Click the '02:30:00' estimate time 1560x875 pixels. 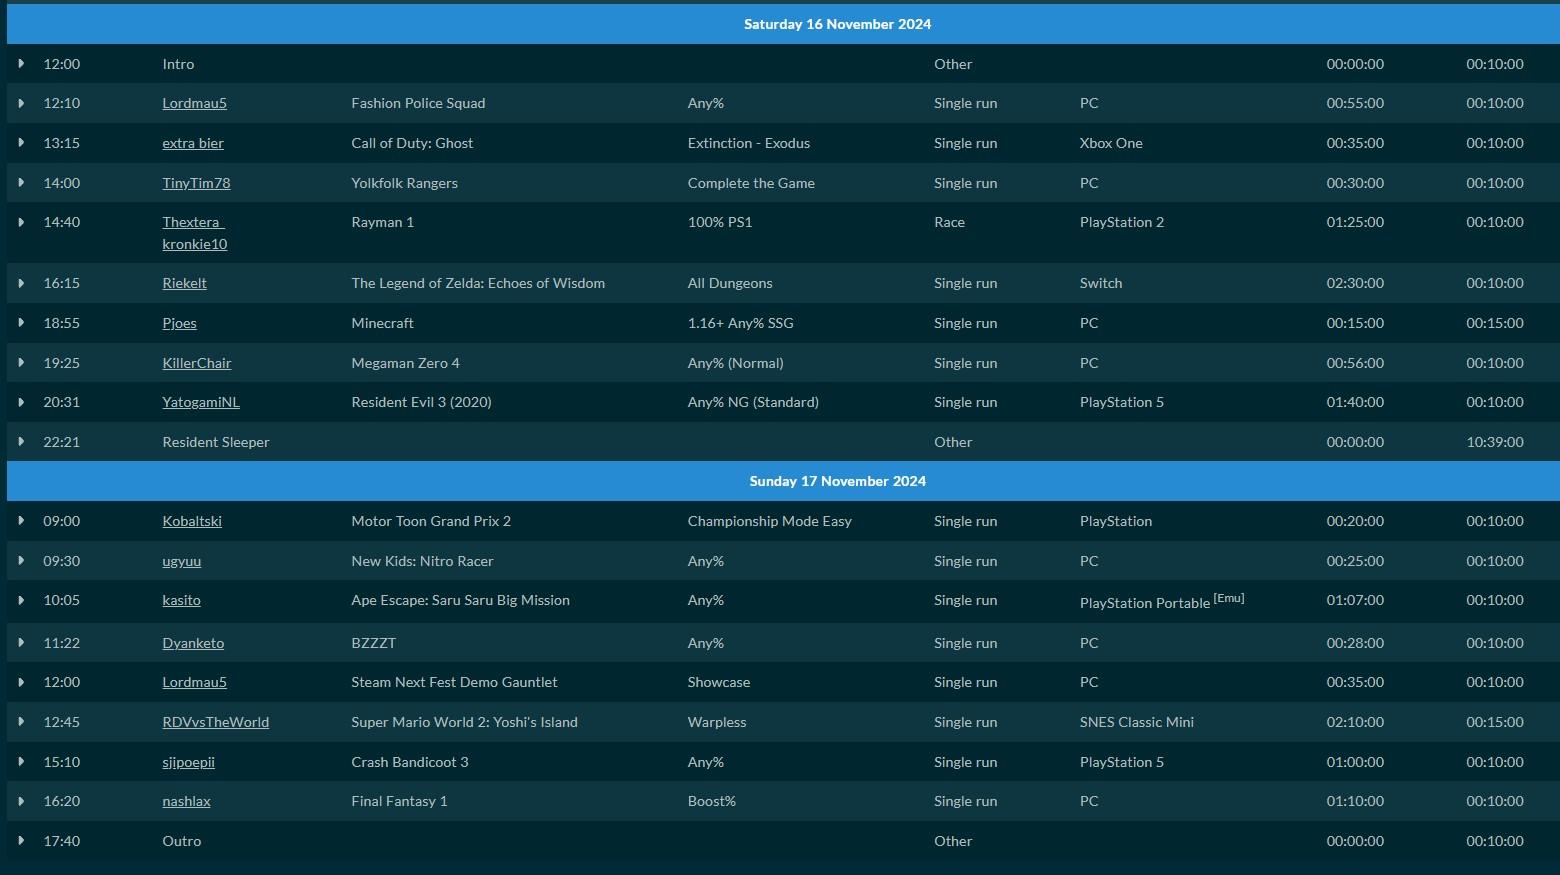click(x=1355, y=283)
